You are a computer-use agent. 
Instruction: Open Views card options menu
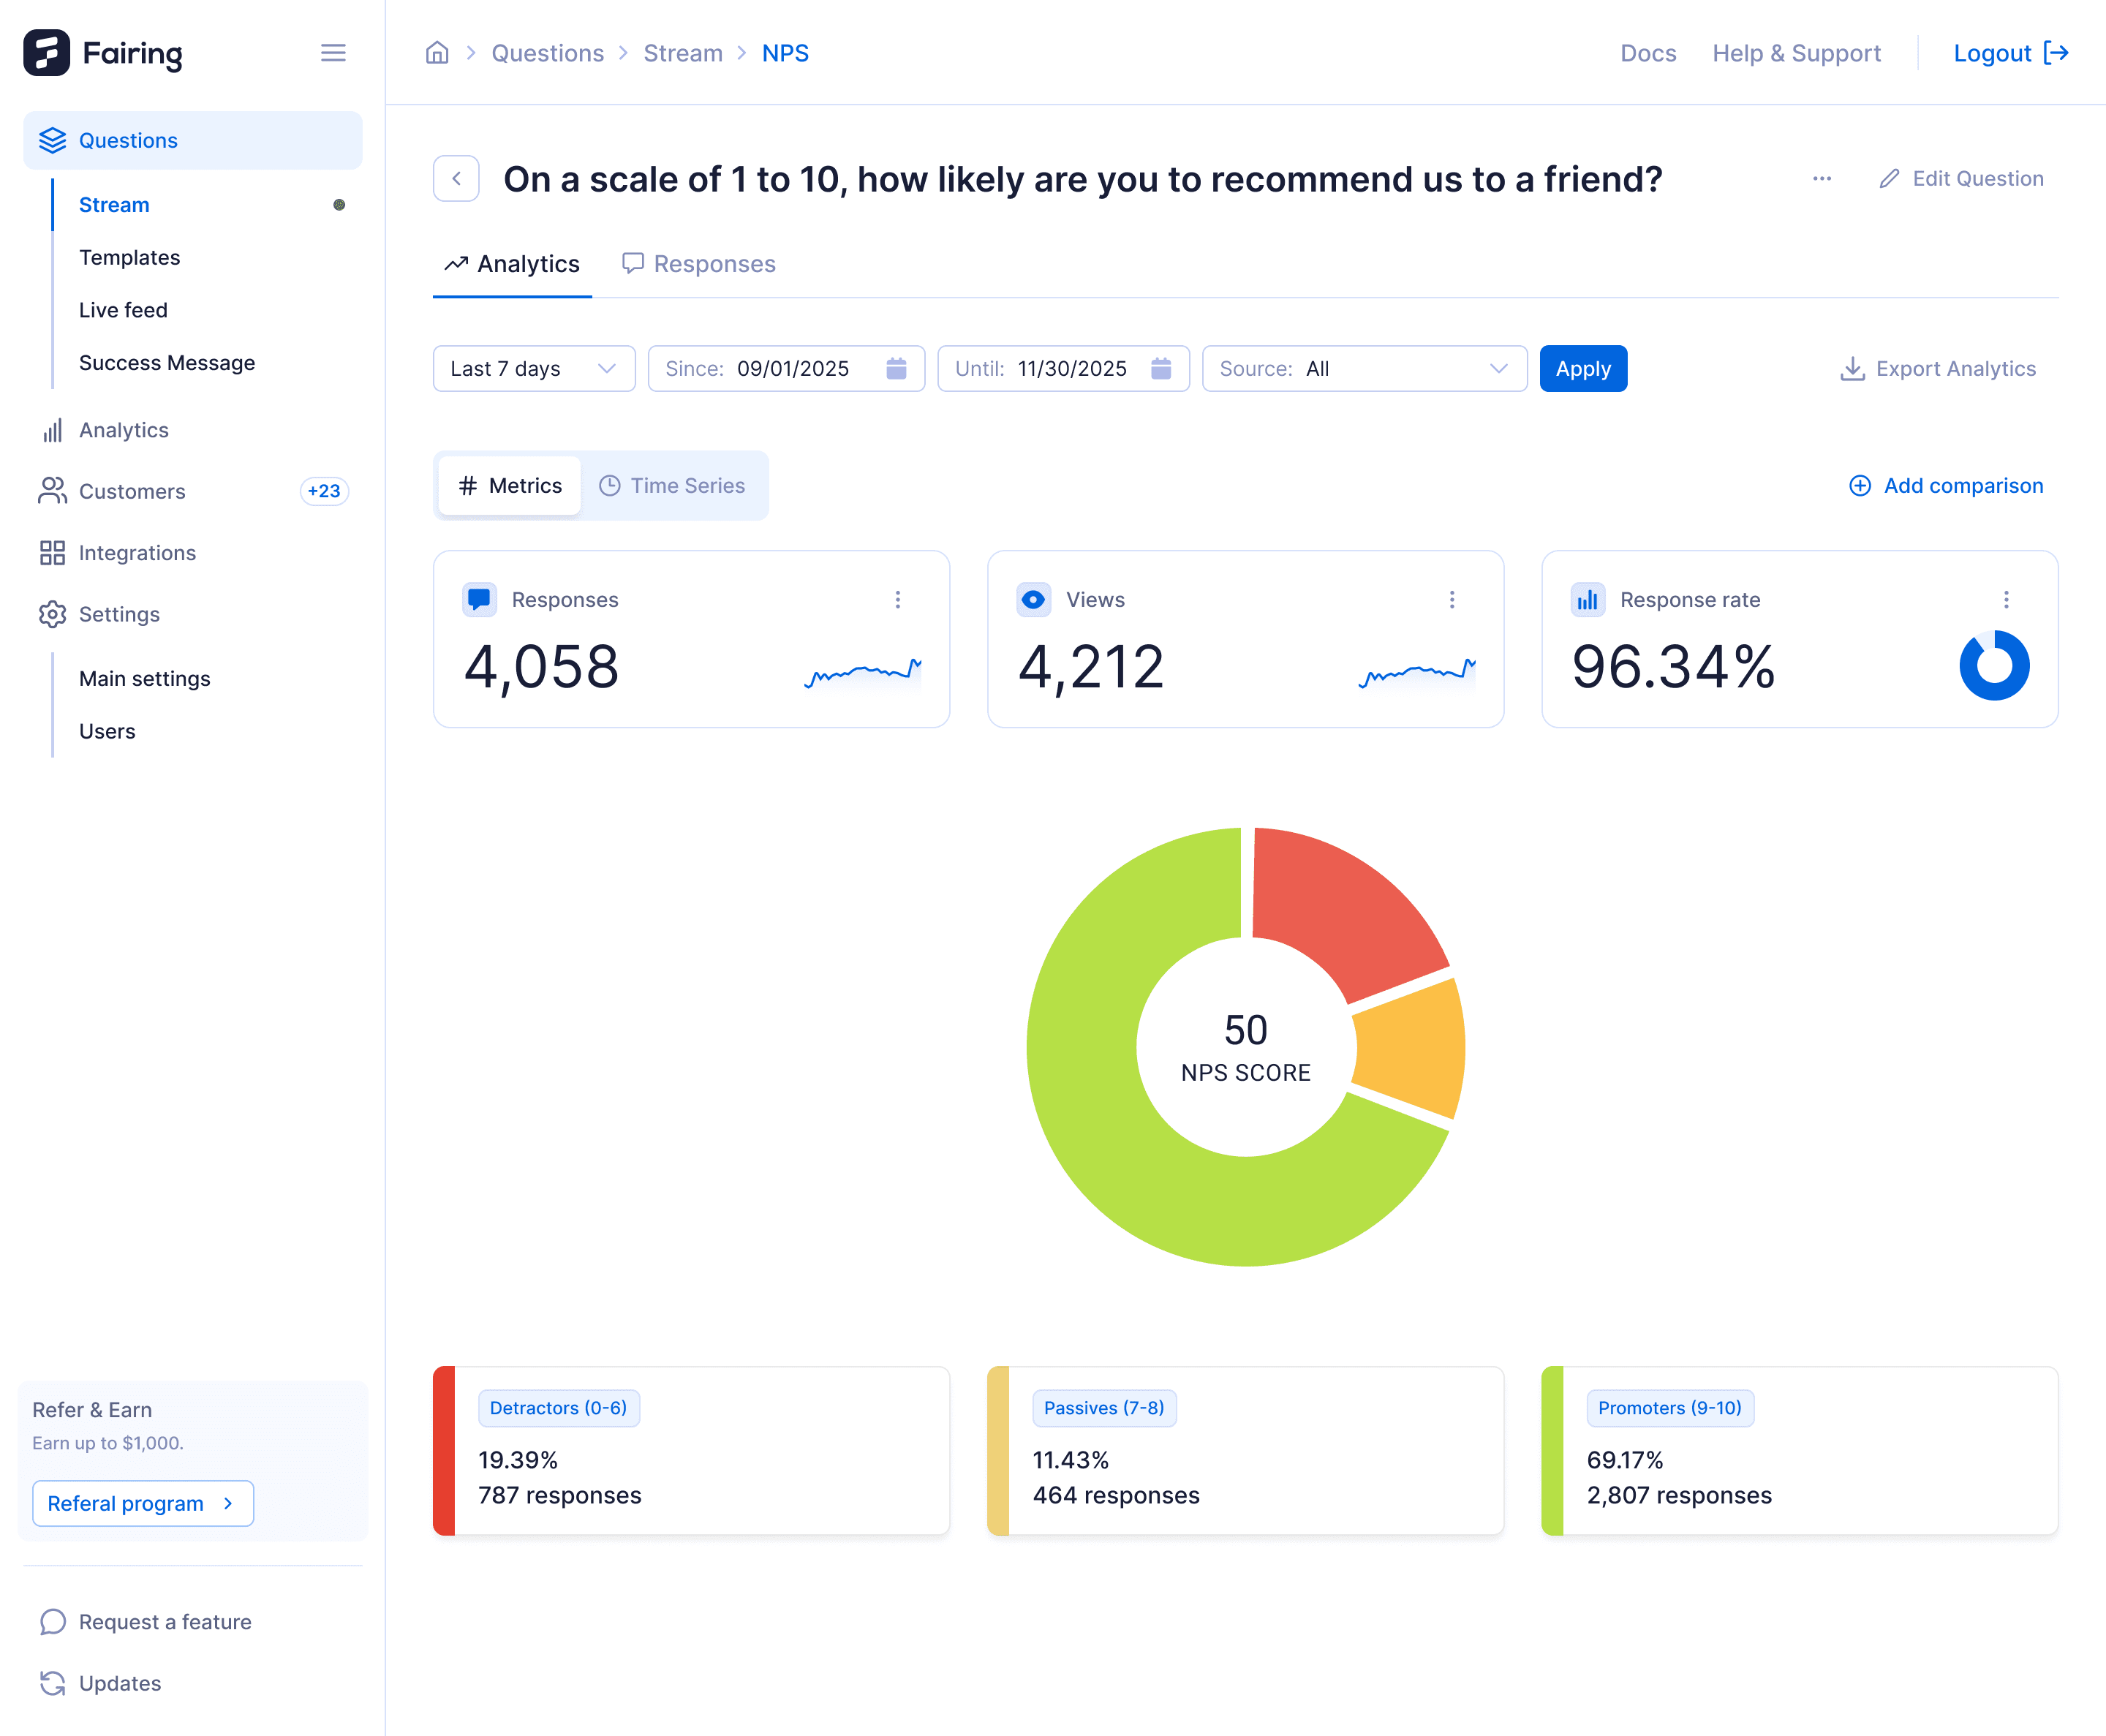pyautogui.click(x=1451, y=599)
